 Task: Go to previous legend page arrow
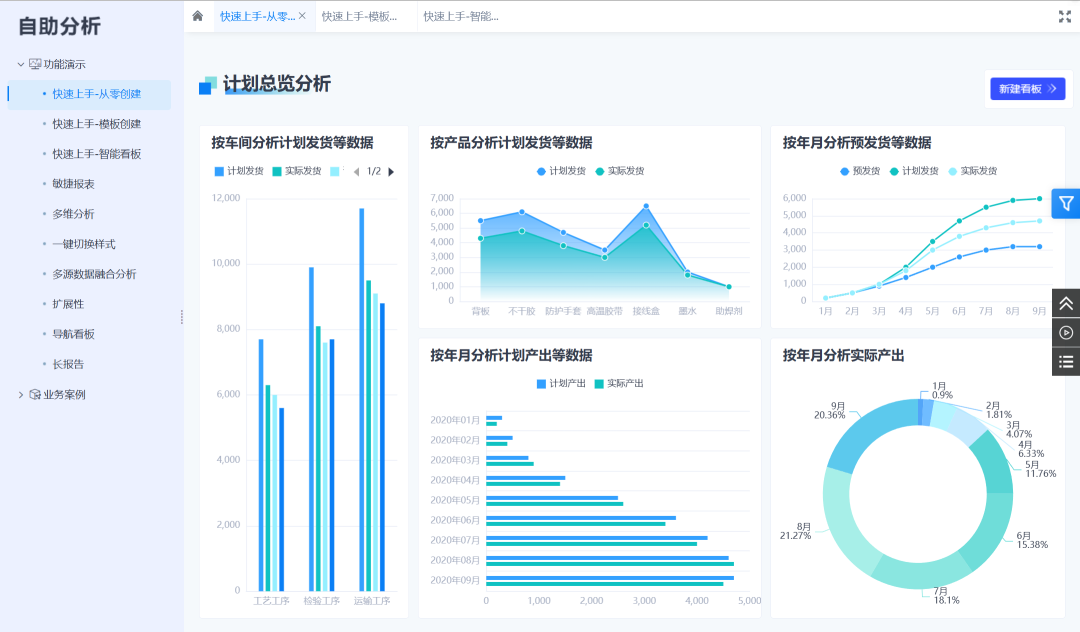[x=356, y=171]
